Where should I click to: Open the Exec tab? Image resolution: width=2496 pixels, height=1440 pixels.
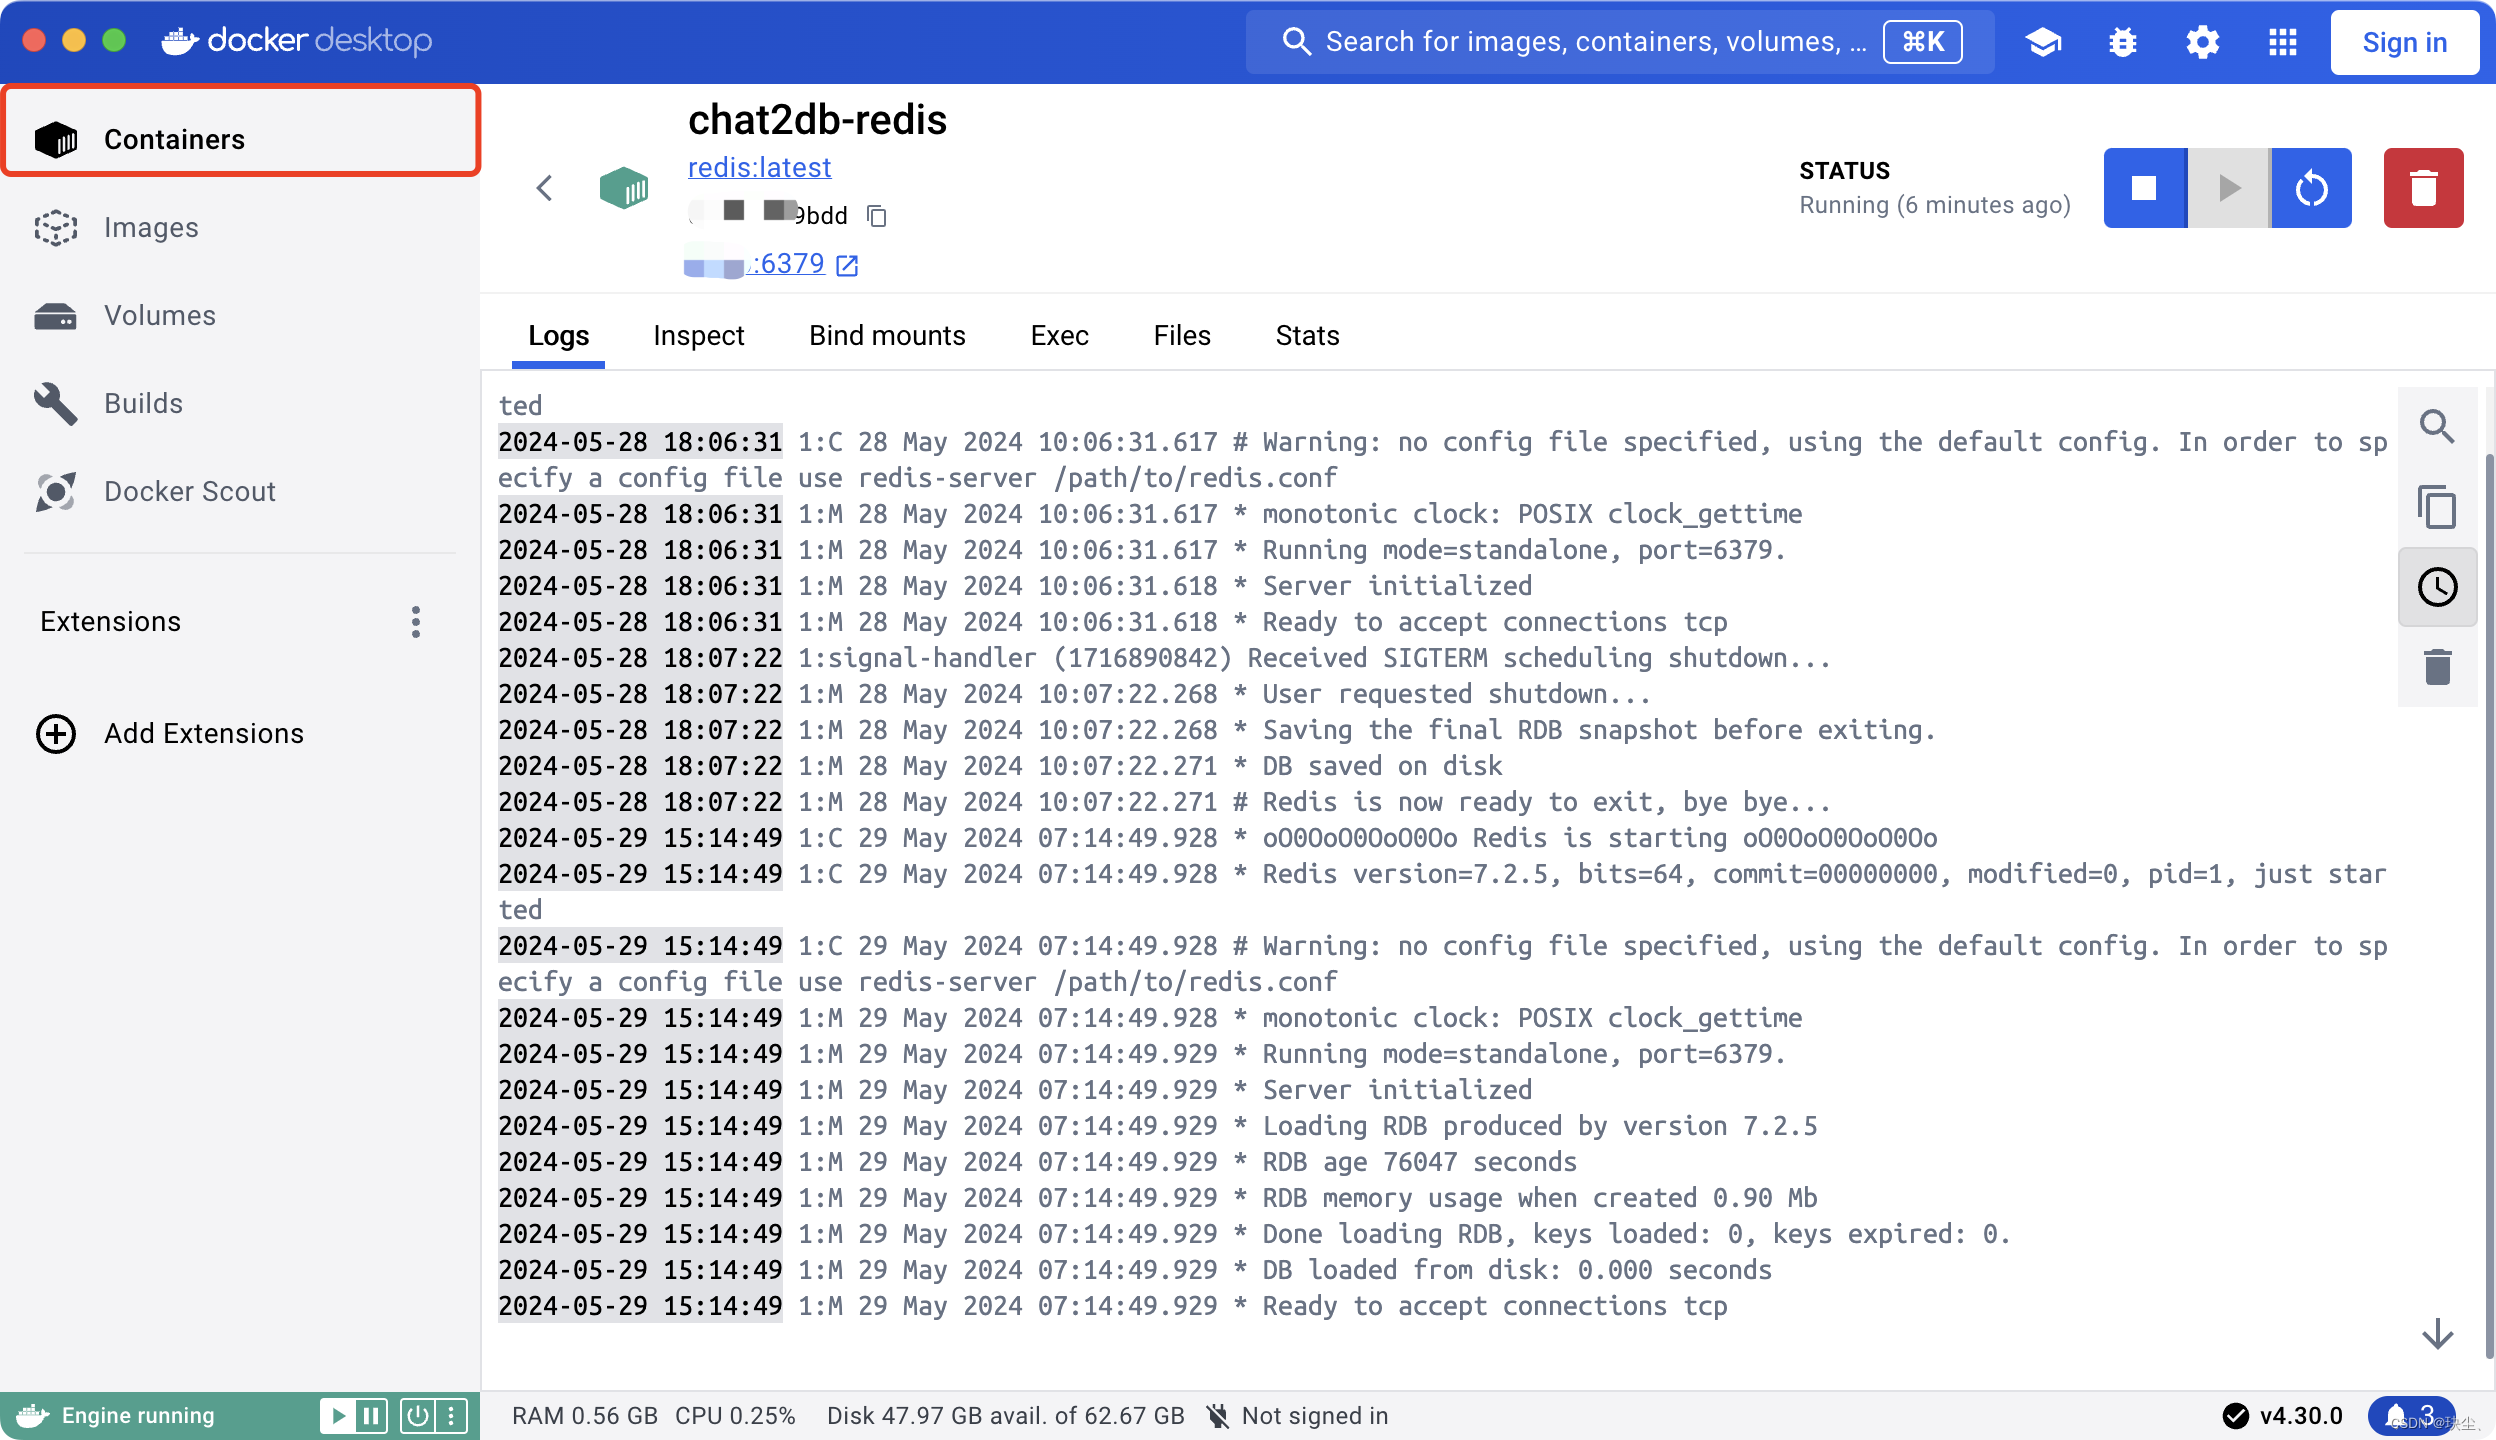(1060, 336)
